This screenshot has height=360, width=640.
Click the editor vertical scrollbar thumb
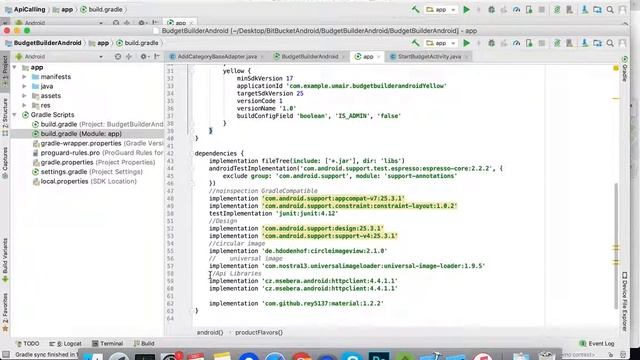point(616,245)
